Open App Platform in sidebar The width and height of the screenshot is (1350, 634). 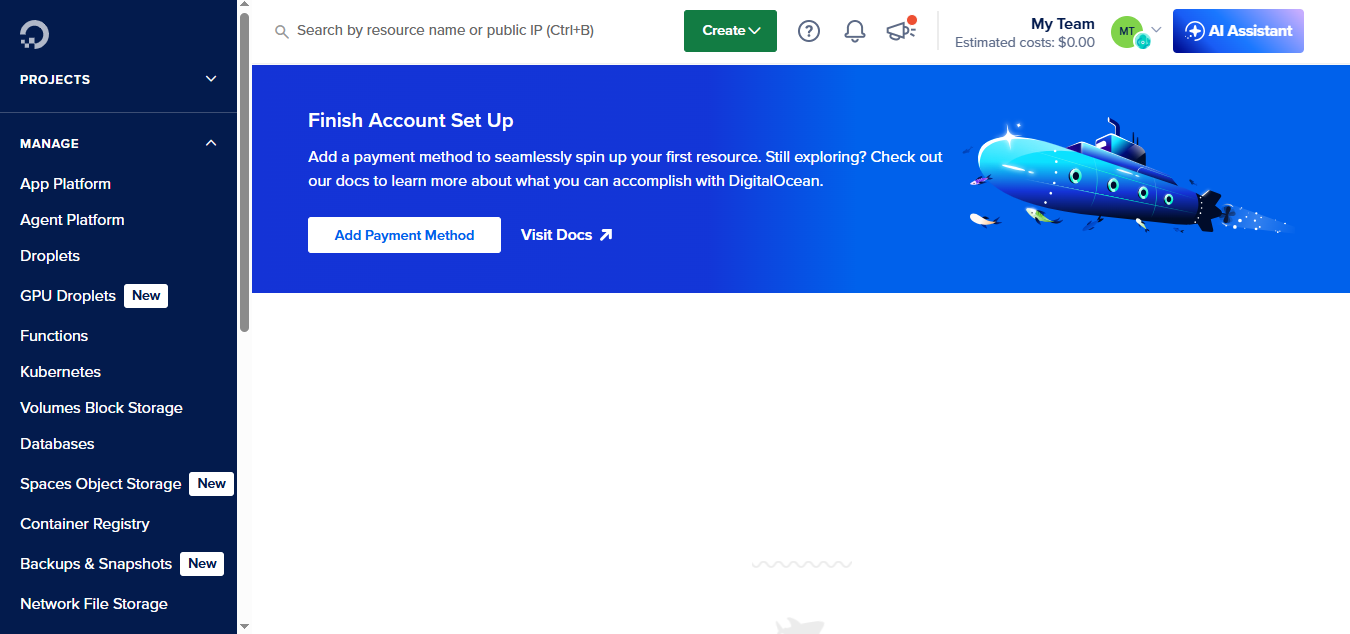pyautogui.click(x=66, y=184)
